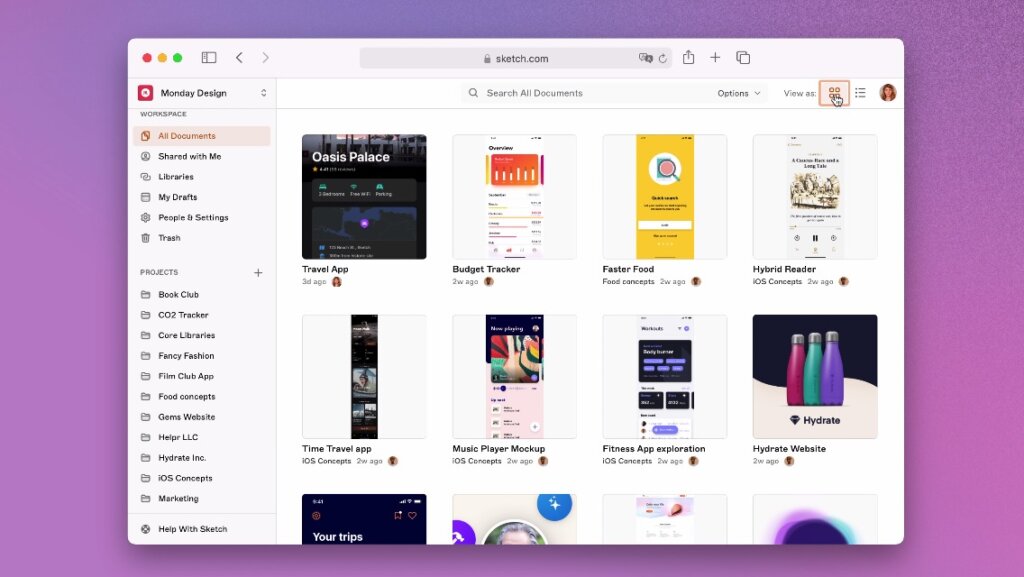Switch to grid view layout

point(834,93)
